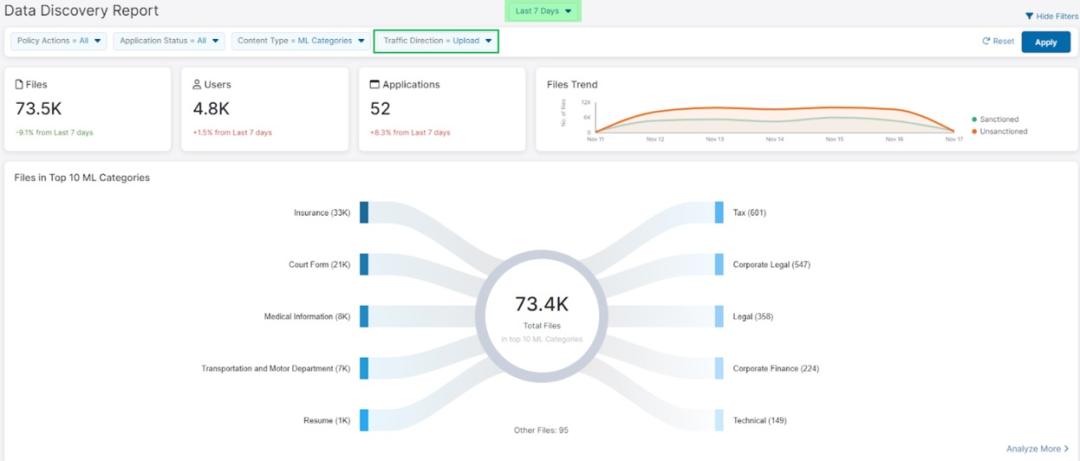Image resolution: width=1080 pixels, height=461 pixels.
Task: Click the Apply button
Action: (x=1046, y=42)
